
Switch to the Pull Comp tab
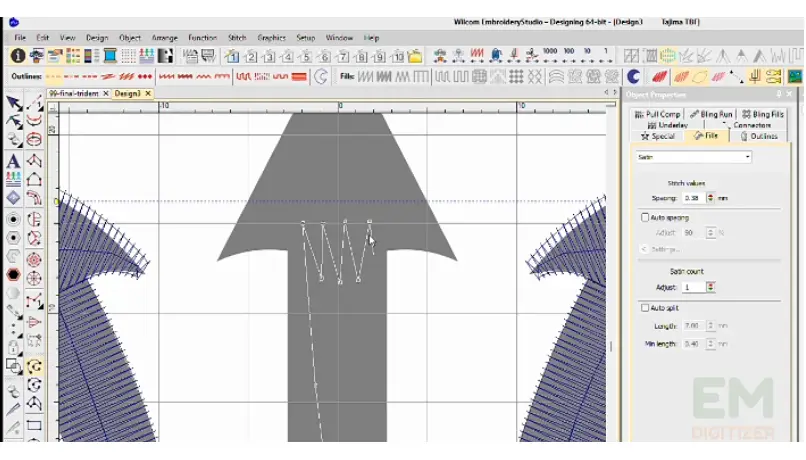tap(657, 114)
